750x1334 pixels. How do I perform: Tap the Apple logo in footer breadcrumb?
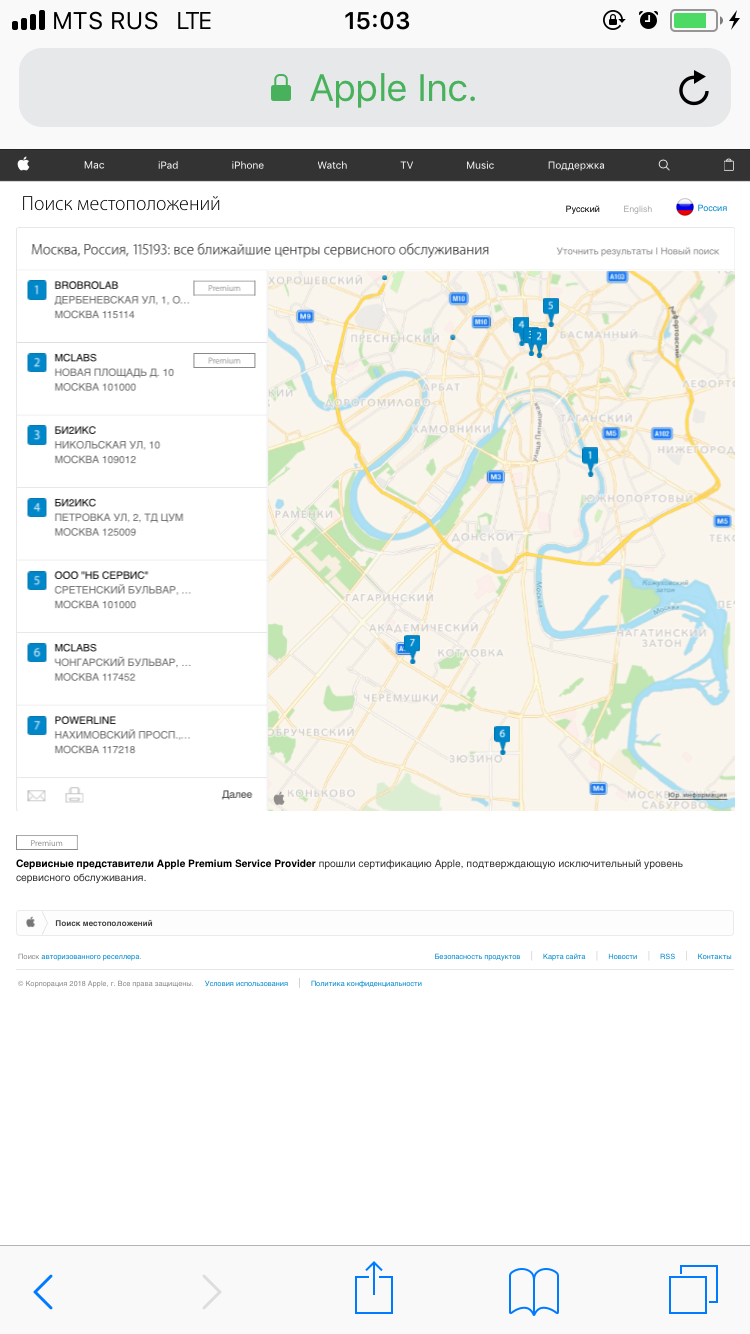[x=31, y=922]
